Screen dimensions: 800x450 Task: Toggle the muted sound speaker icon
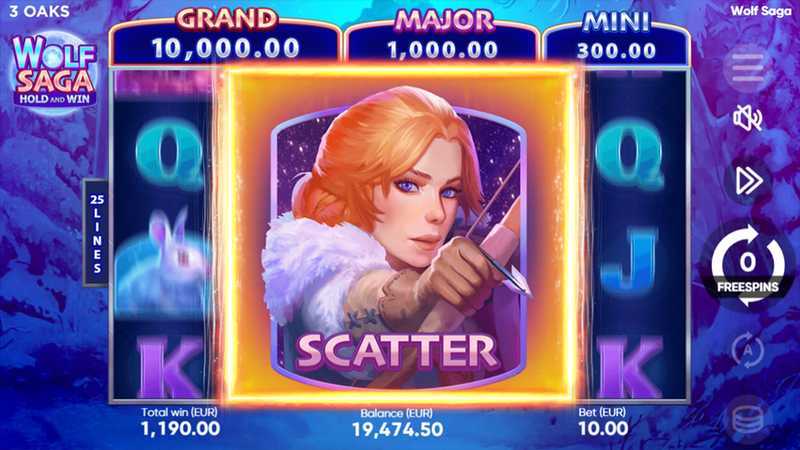pos(747,118)
